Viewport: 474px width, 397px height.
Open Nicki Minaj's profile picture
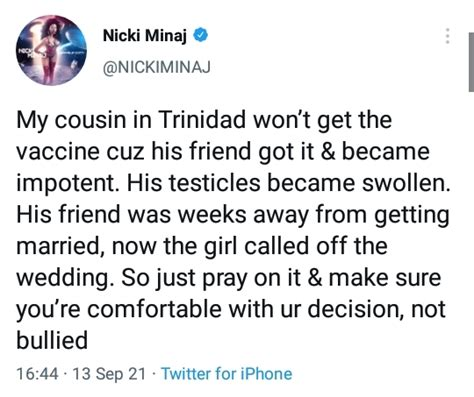click(x=52, y=50)
